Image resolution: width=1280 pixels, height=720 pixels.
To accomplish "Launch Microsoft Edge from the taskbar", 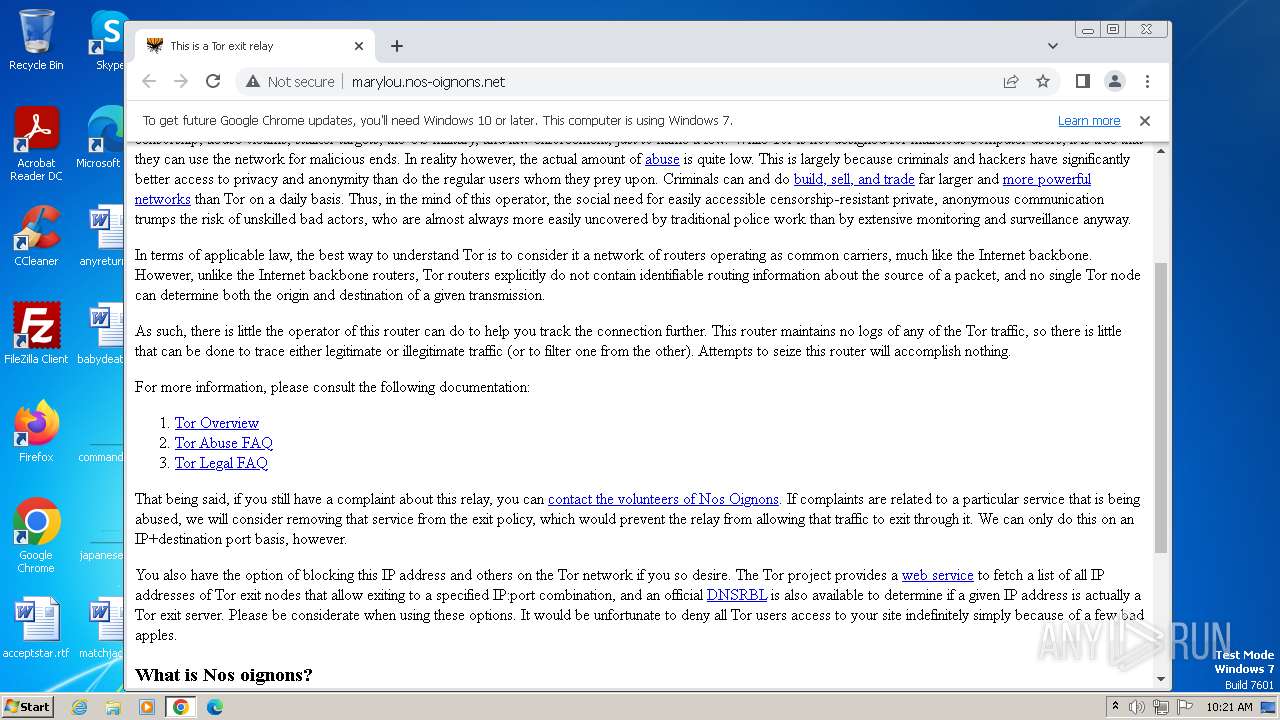I will [215, 707].
